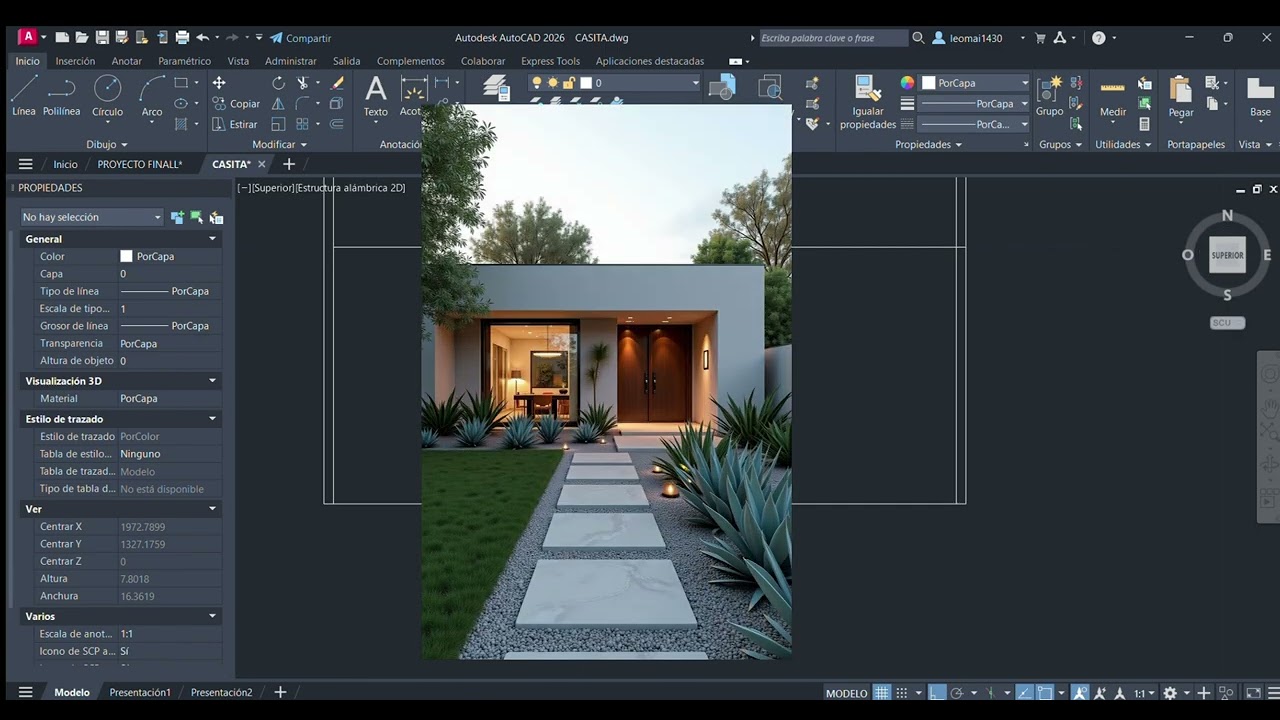
Task: Toggle the drawing grid display
Action: click(881, 693)
